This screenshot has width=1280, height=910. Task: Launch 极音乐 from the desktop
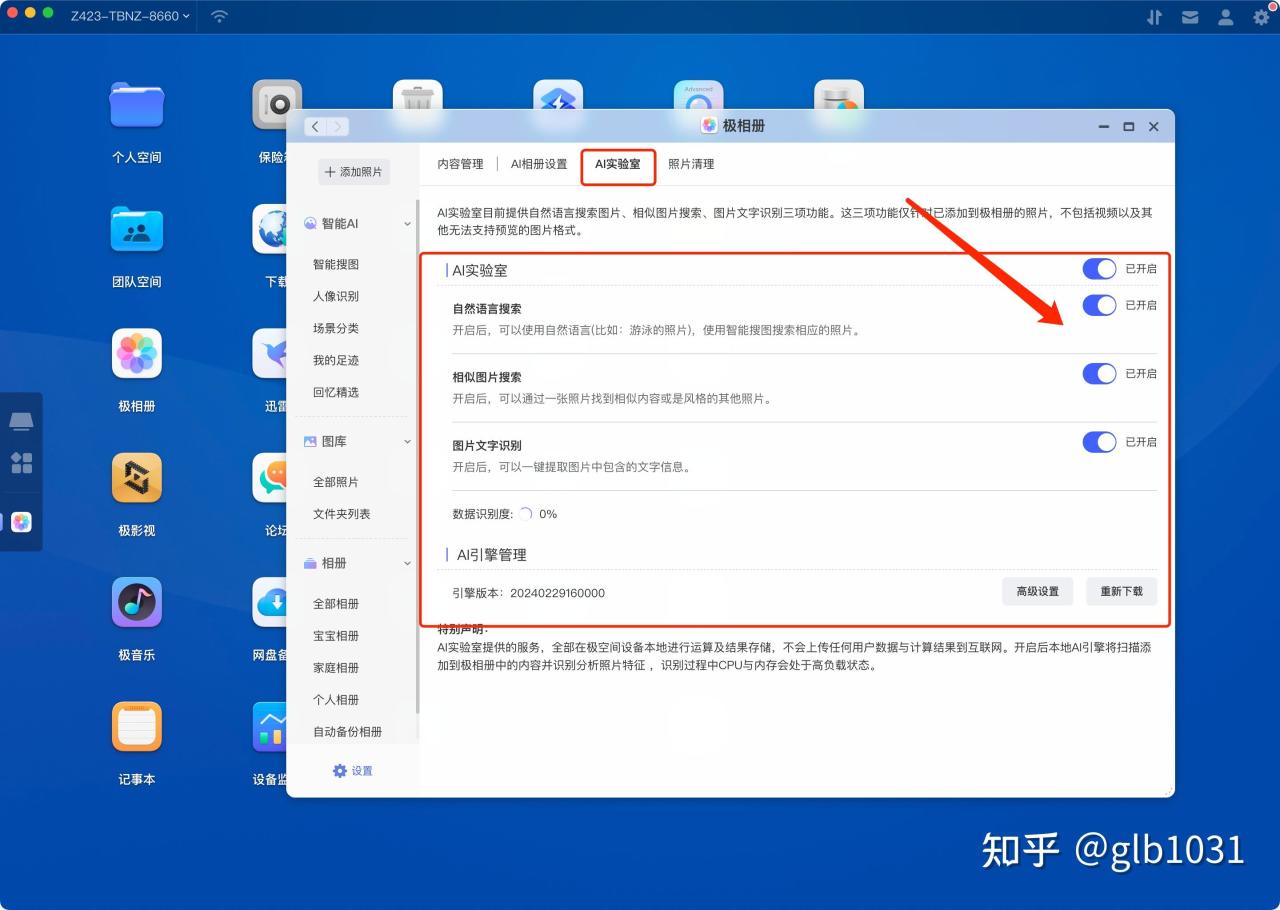click(x=136, y=602)
